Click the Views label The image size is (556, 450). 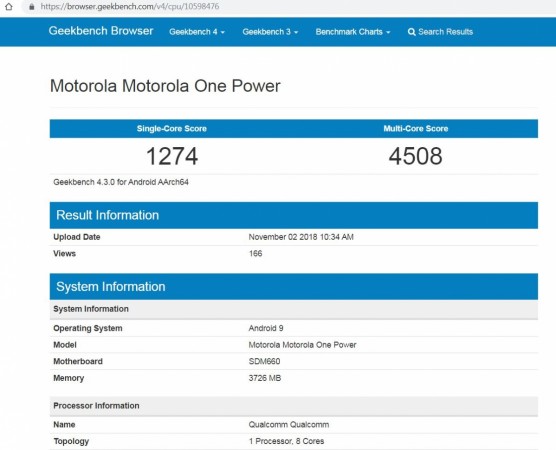[65, 254]
